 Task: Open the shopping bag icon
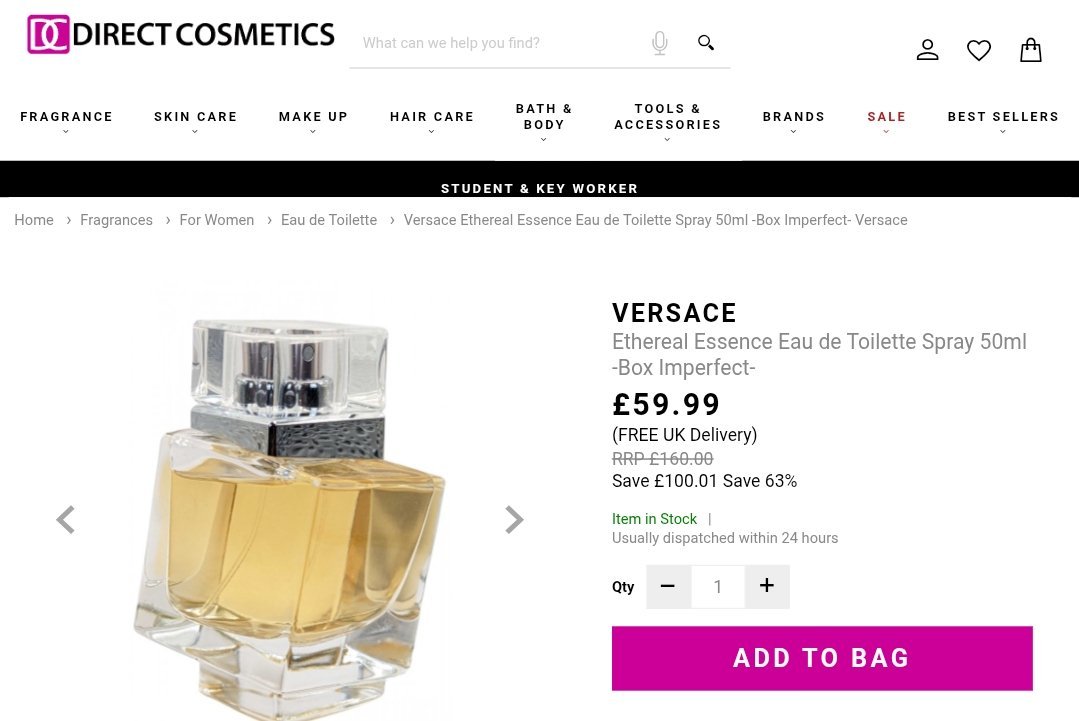pyautogui.click(x=1030, y=50)
